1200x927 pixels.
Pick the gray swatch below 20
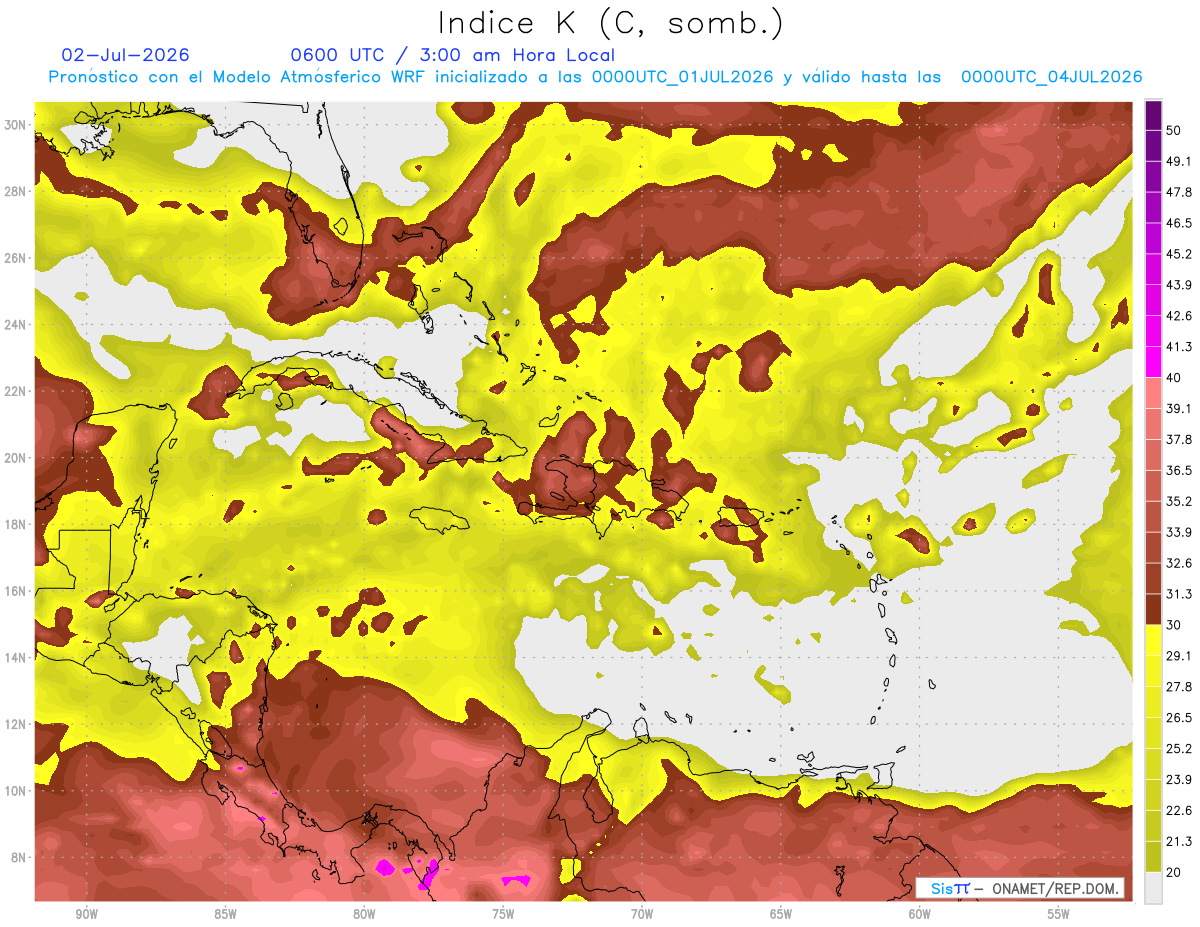[x=1153, y=887]
